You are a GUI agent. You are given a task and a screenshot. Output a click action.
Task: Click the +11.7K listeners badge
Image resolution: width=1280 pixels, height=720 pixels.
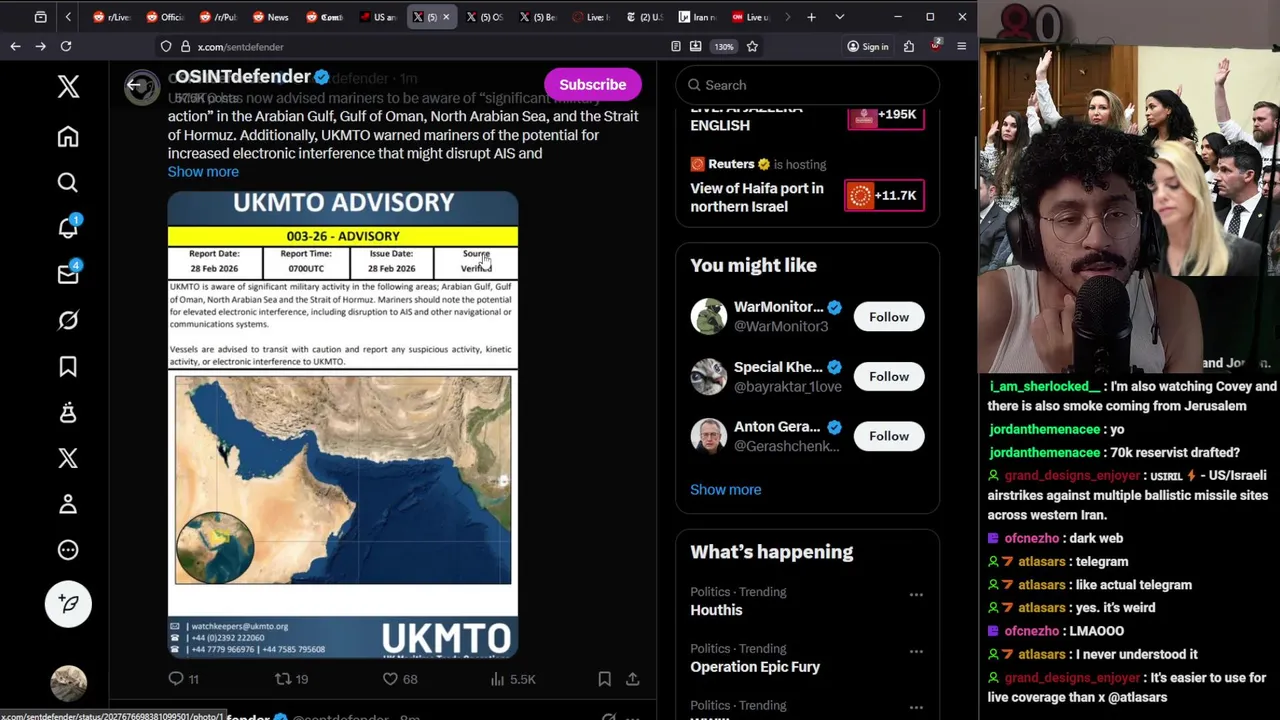click(x=884, y=196)
